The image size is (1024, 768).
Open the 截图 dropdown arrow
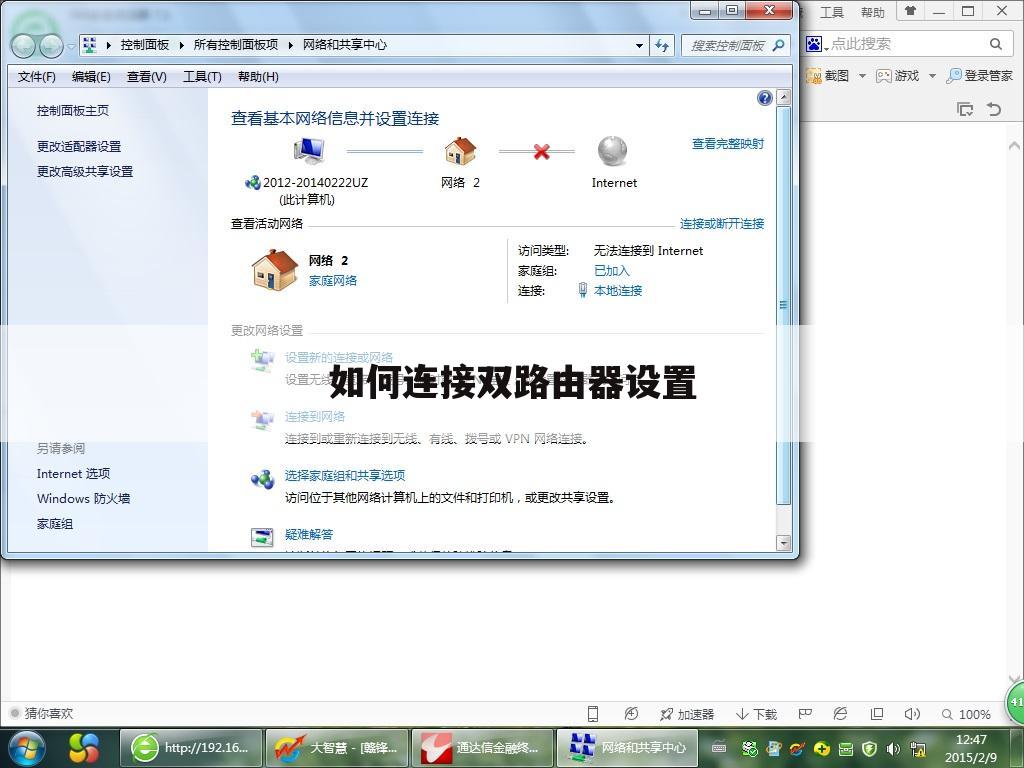pos(862,75)
